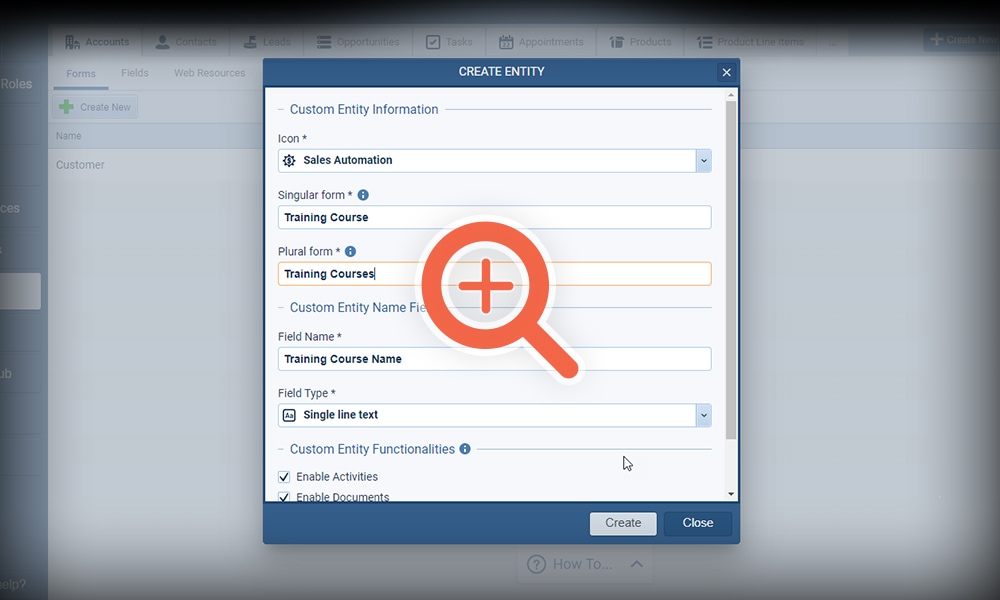Uncheck Enable Activities
1000x600 pixels.
(x=284, y=476)
